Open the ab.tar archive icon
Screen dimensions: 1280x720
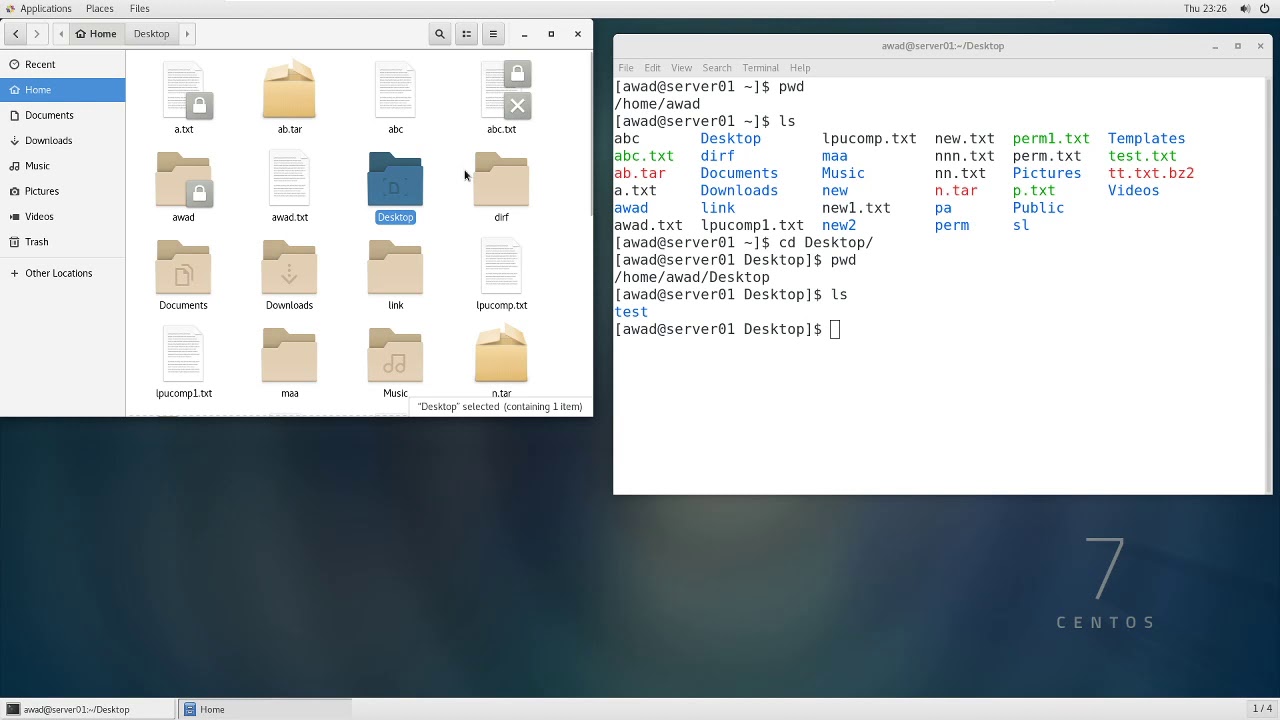(289, 90)
